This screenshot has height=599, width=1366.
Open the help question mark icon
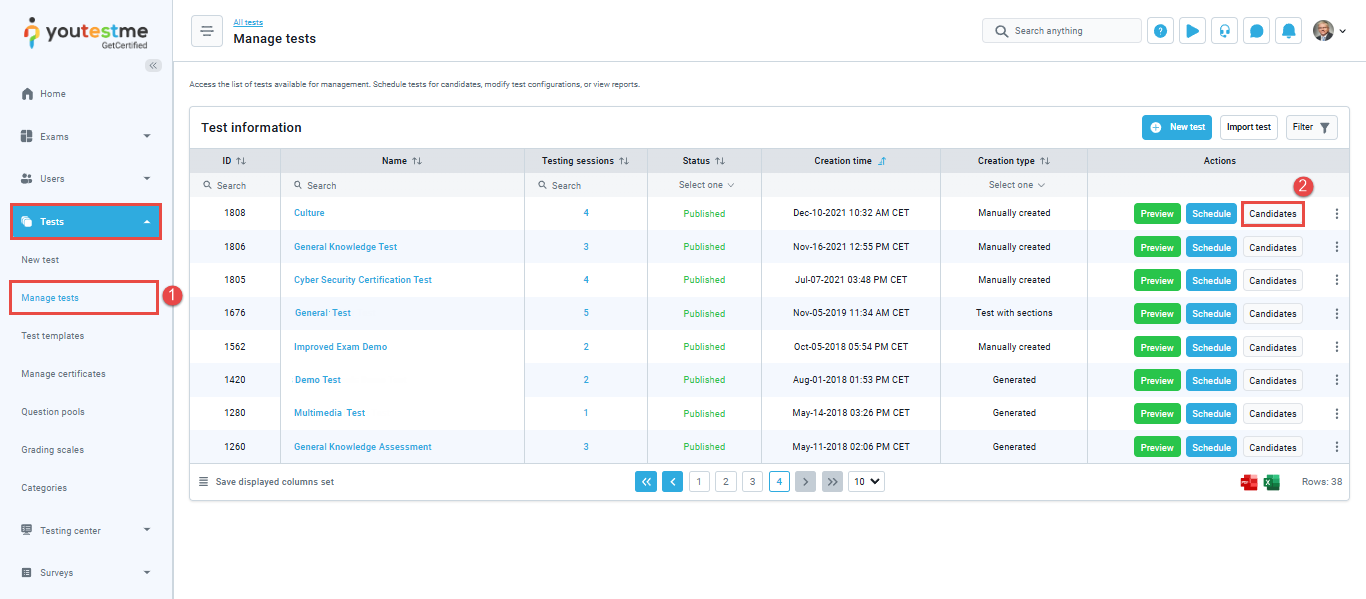coord(1160,31)
